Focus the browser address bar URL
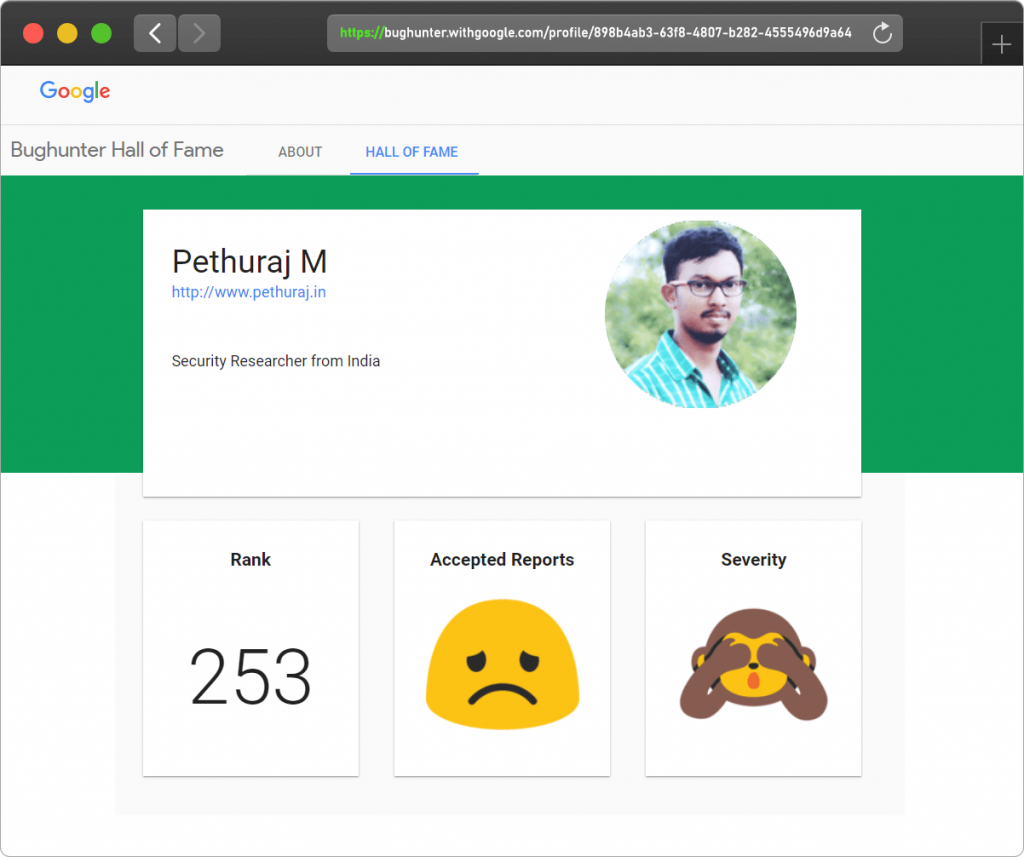Viewport: 1024px width, 857px height. pyautogui.click(x=596, y=33)
